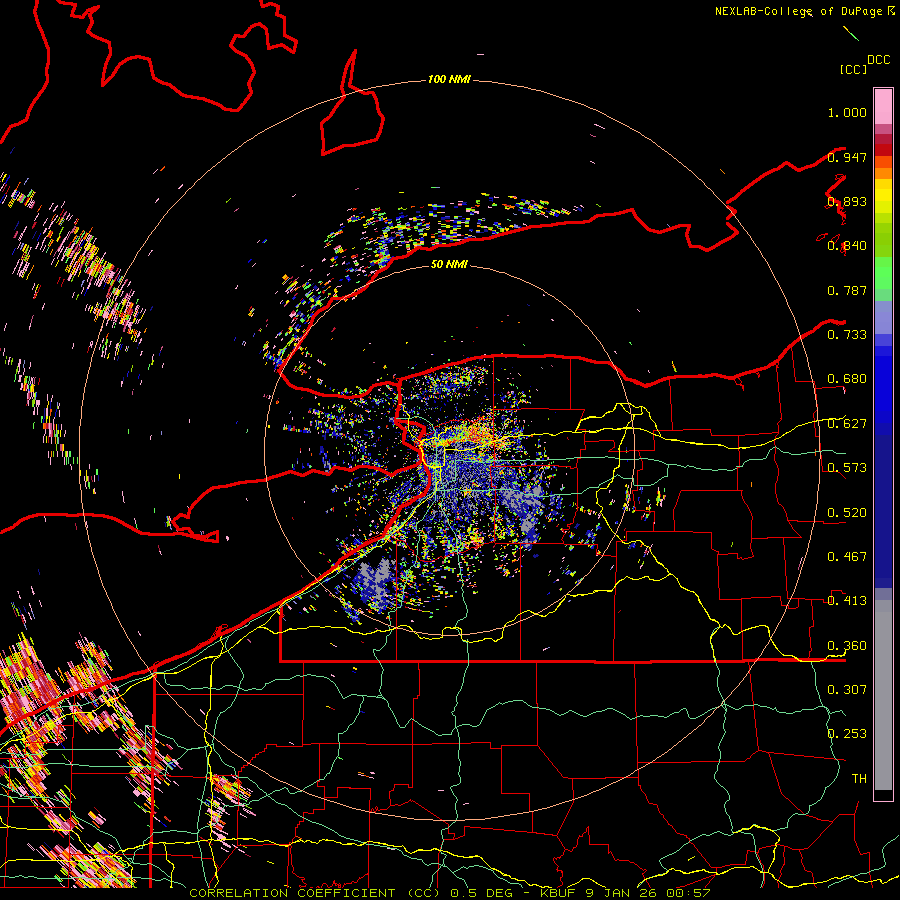Click the 0.467 value on the color scale
The height and width of the screenshot is (900, 900).
[847, 557]
